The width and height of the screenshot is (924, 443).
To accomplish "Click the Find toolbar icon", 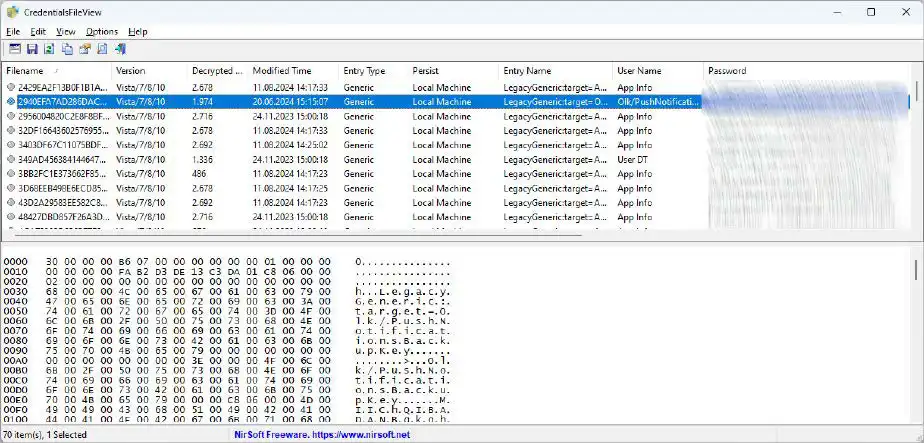I will pyautogui.click(x=102, y=49).
